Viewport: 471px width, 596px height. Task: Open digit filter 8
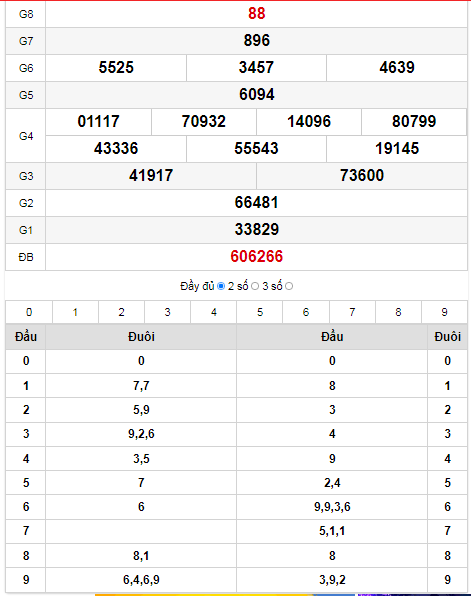(398, 312)
